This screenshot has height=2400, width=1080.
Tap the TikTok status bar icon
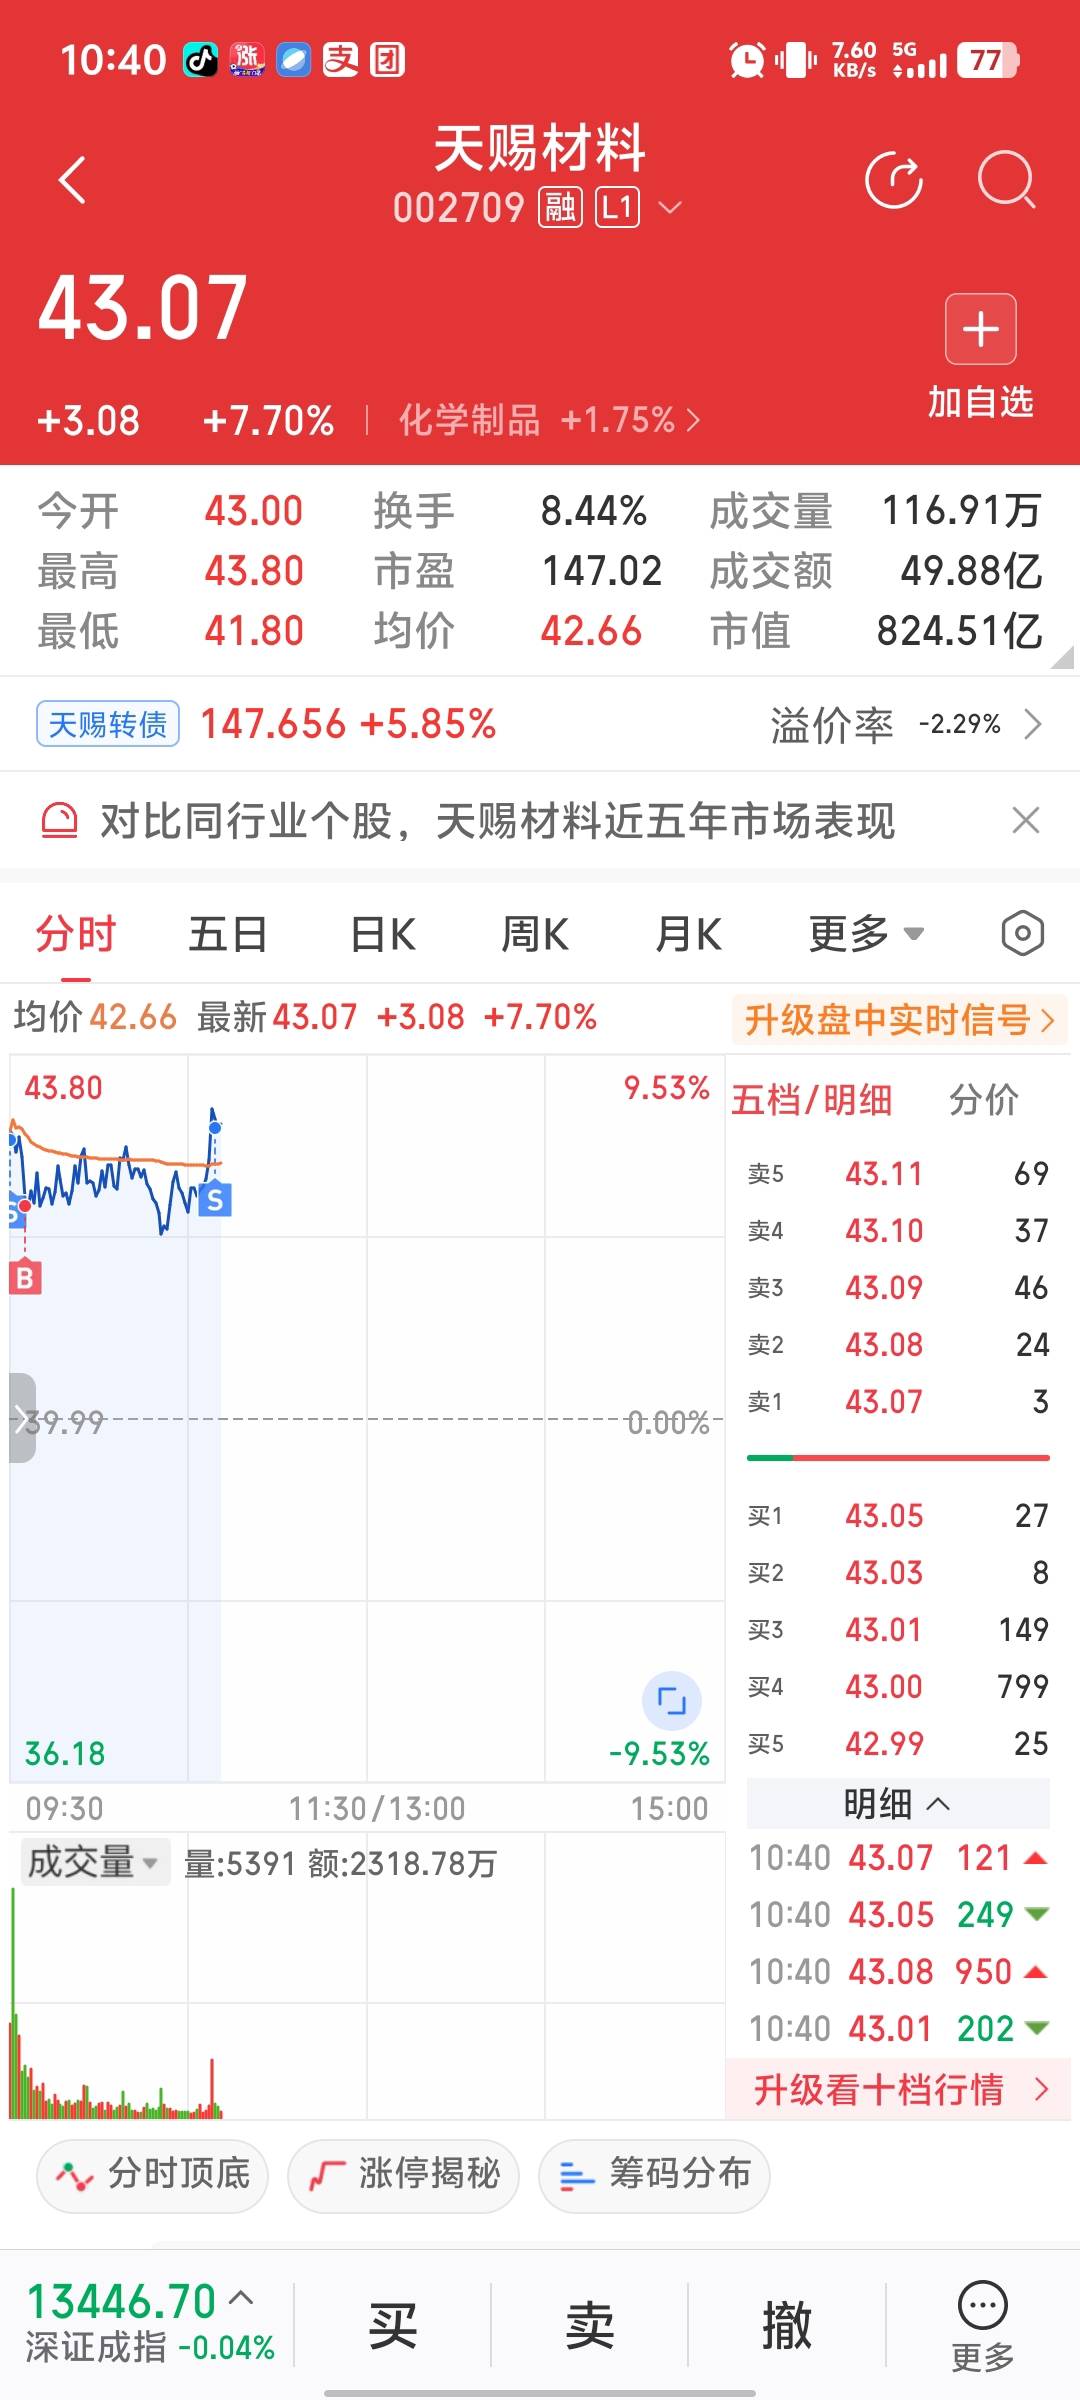pyautogui.click(x=200, y=60)
